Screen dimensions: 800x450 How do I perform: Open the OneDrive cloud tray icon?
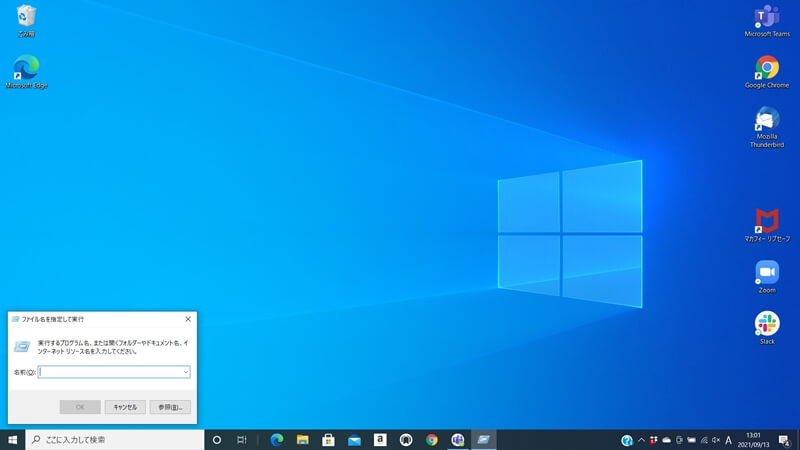[666, 440]
